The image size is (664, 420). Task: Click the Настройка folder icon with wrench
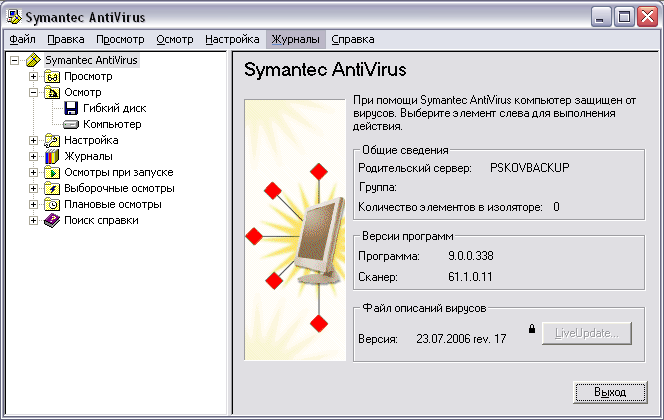(52, 140)
